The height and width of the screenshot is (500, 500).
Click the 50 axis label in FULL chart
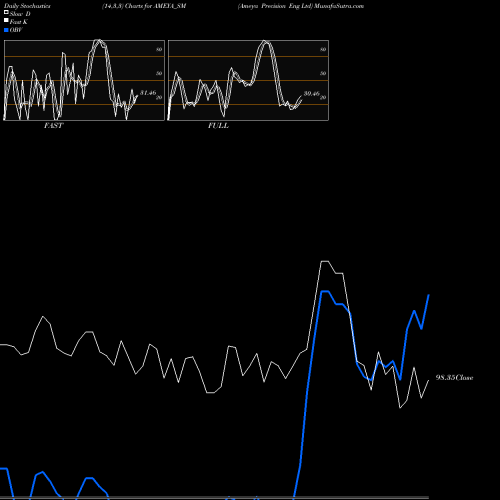(323, 73)
